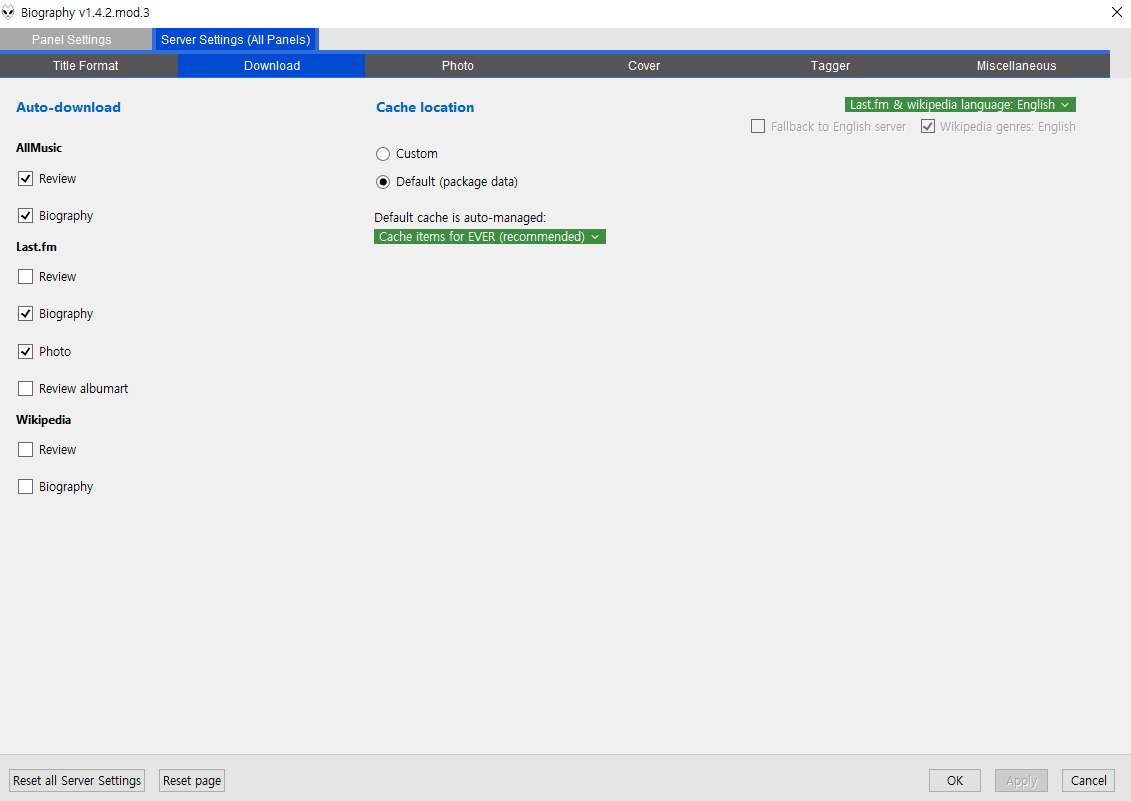The image size is (1131, 801).
Task: Close the Biography settings window
Action: point(1117,12)
